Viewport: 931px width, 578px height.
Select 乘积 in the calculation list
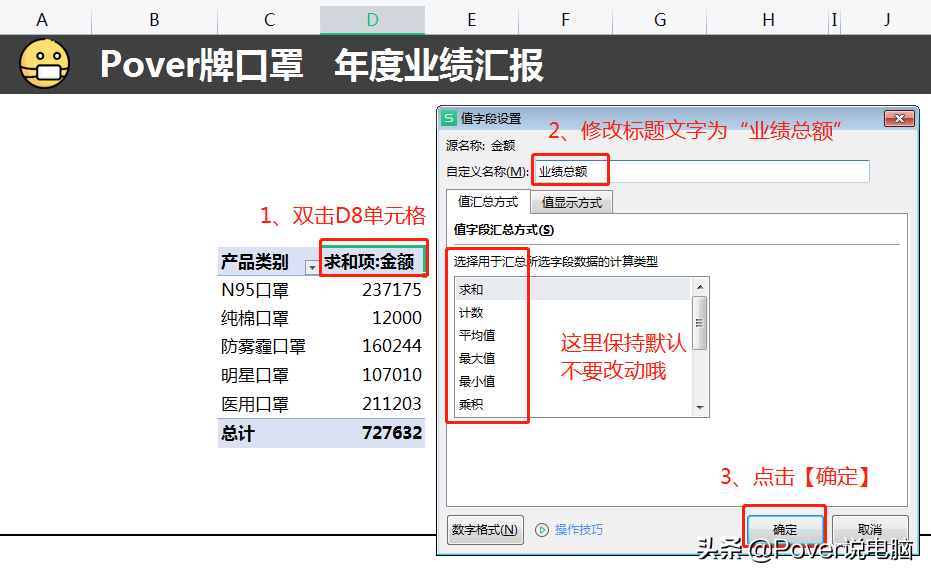[573, 405]
